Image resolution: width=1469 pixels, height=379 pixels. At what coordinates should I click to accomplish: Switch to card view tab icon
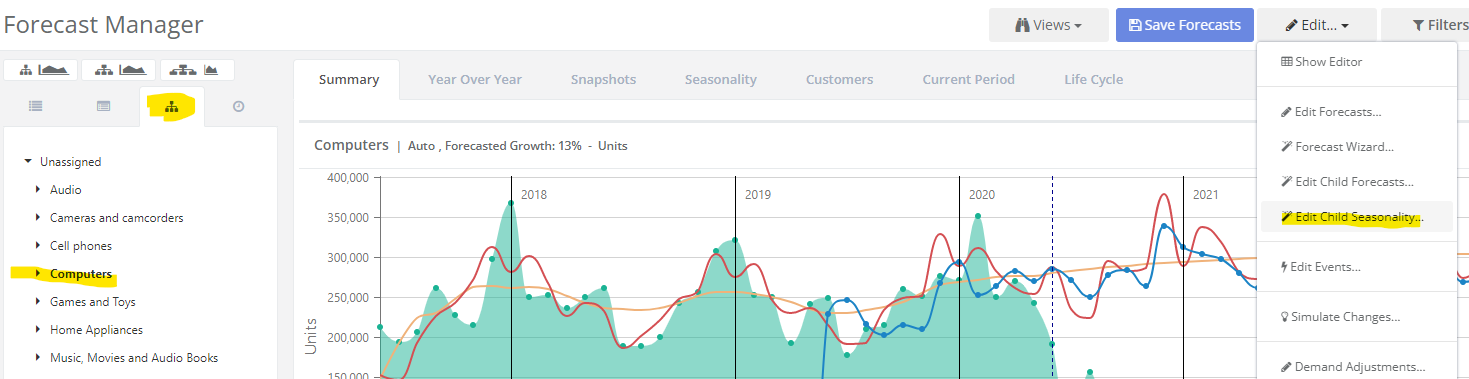(x=103, y=106)
